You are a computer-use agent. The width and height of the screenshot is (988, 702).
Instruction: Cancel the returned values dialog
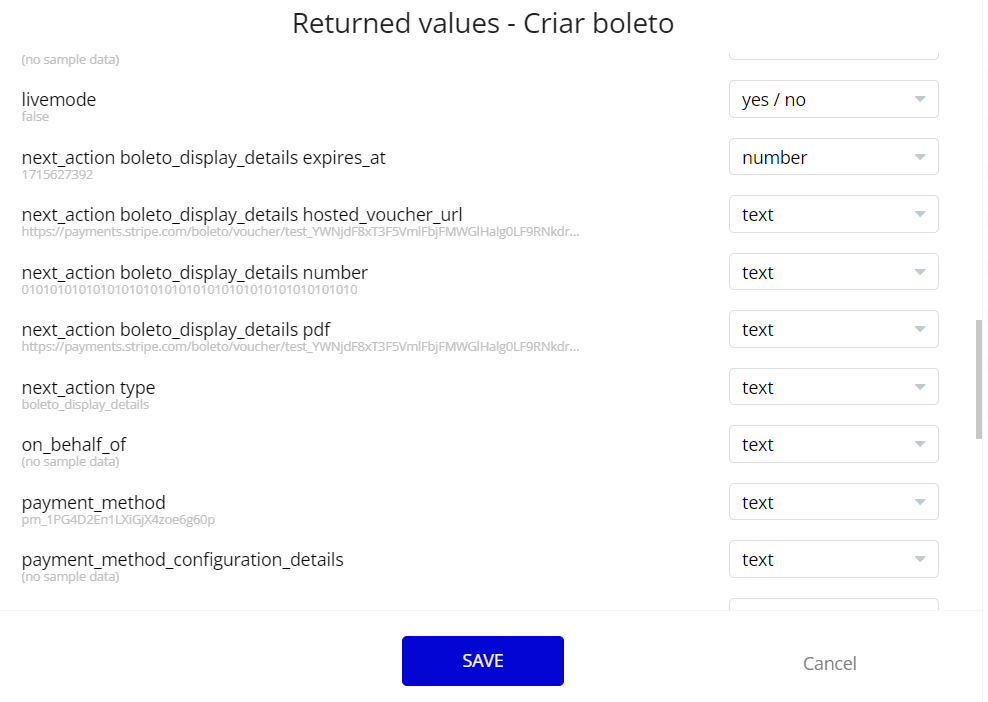click(x=829, y=663)
